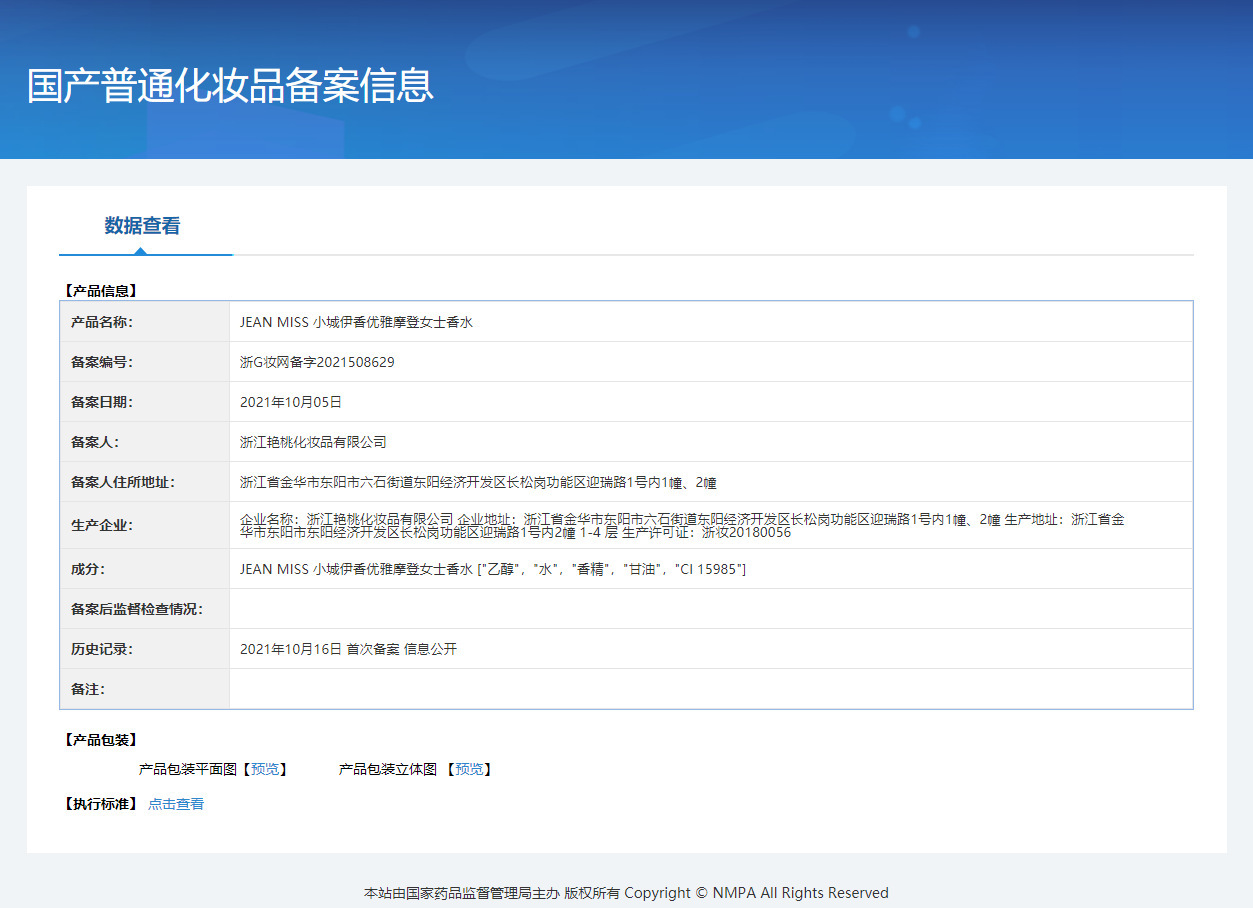This screenshot has width=1253, height=908.
Task: Click the 生产企业 details text
Action: [x=680, y=525]
